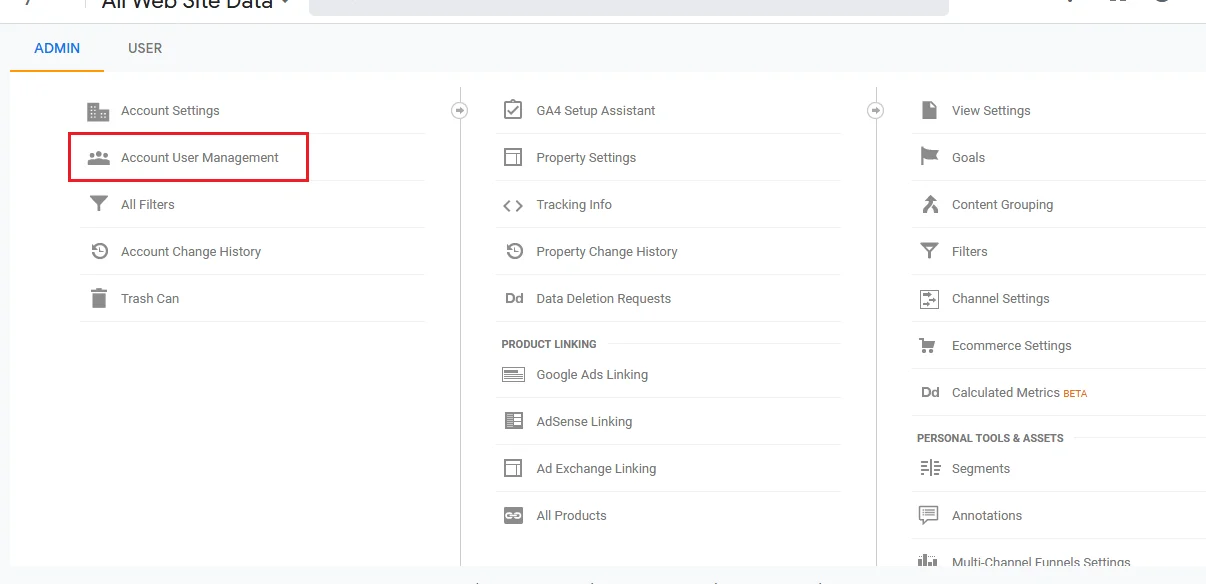Click the Channel Settings arrows icon
The height and width of the screenshot is (584, 1206).
[930, 298]
